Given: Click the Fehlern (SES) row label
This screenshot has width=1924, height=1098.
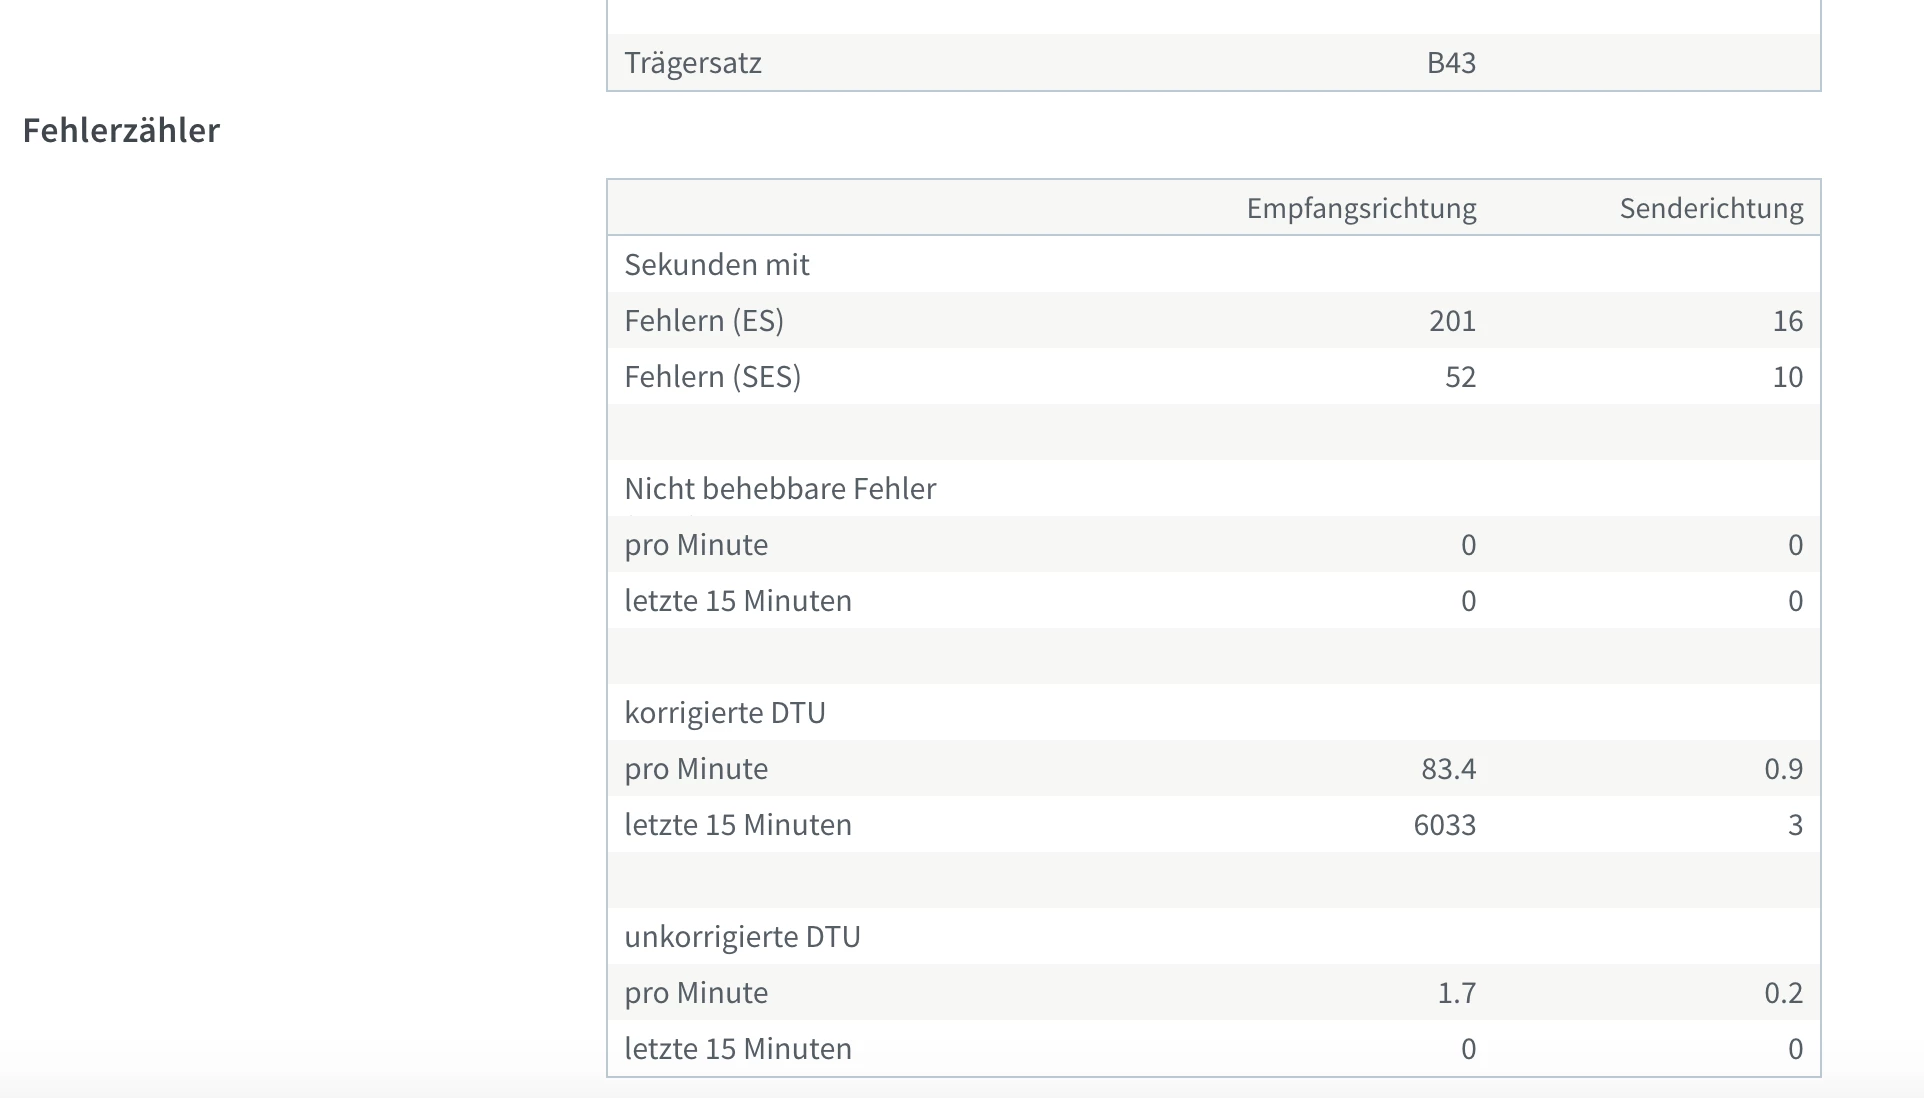Looking at the screenshot, I should coord(712,377).
